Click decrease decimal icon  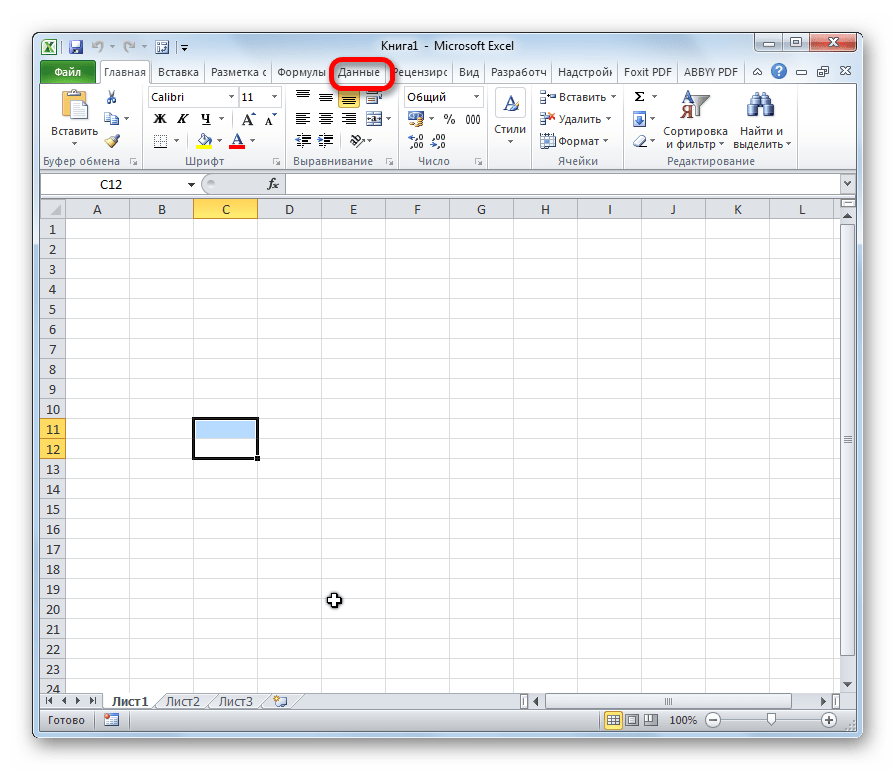click(438, 141)
